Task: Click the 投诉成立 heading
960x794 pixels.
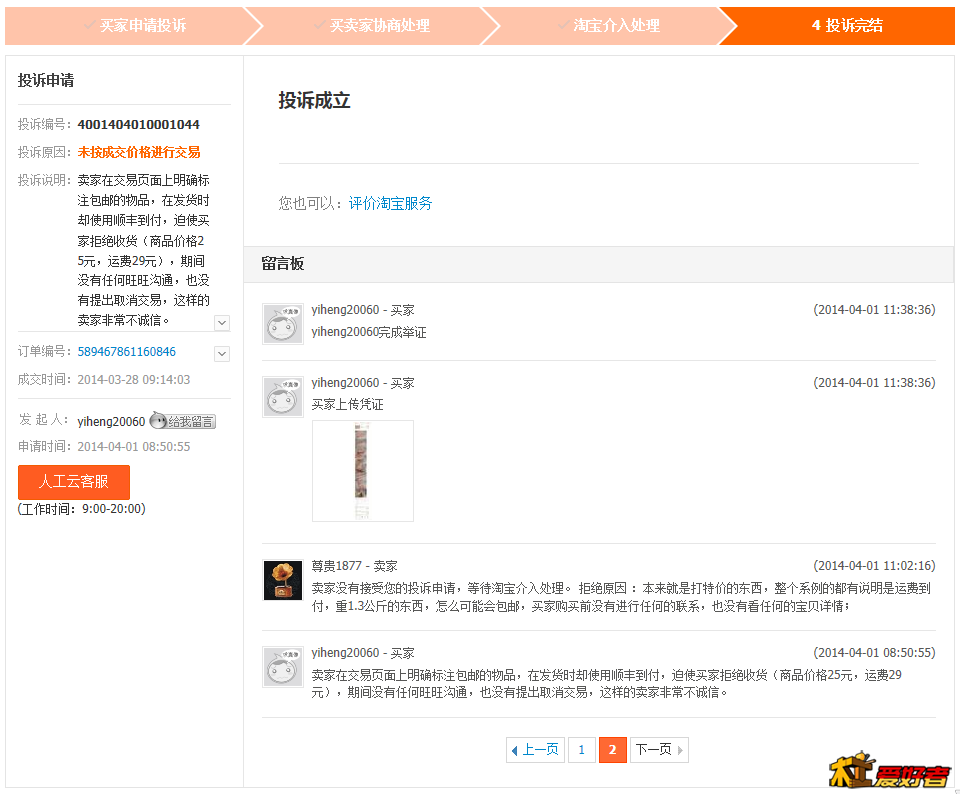Action: pyautogui.click(x=314, y=100)
